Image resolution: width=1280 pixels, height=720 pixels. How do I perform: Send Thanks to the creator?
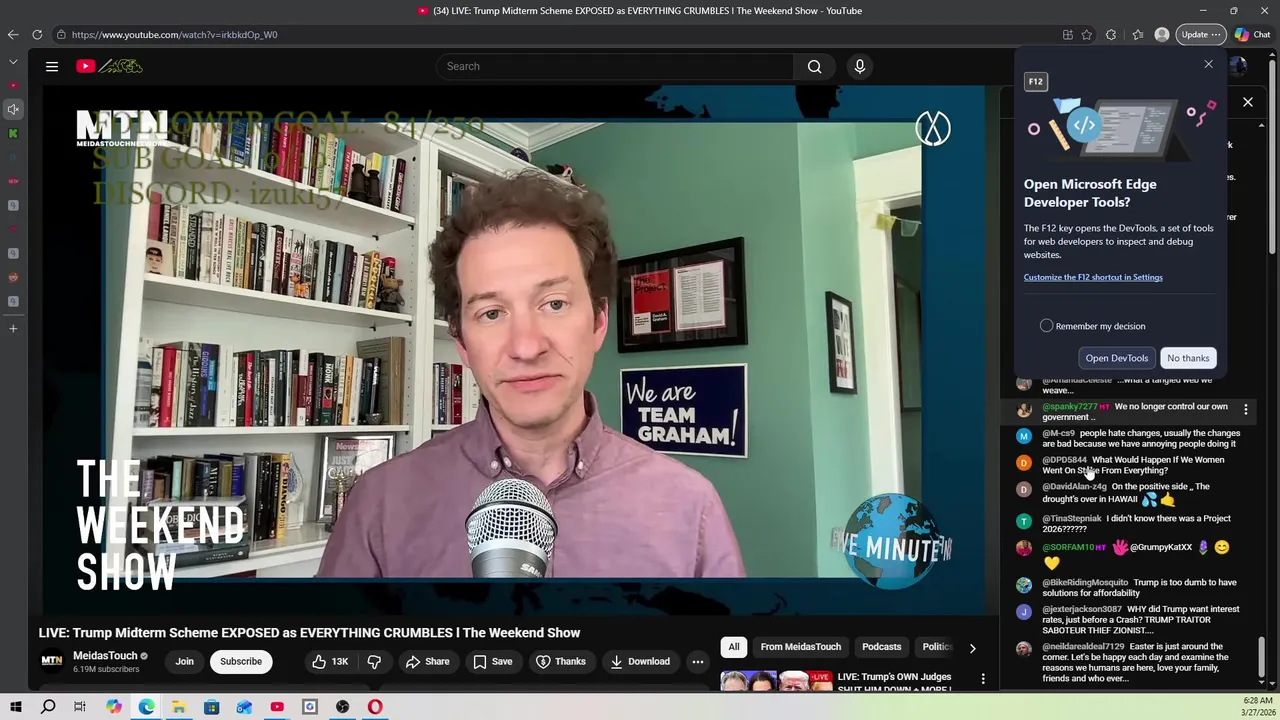click(x=561, y=661)
